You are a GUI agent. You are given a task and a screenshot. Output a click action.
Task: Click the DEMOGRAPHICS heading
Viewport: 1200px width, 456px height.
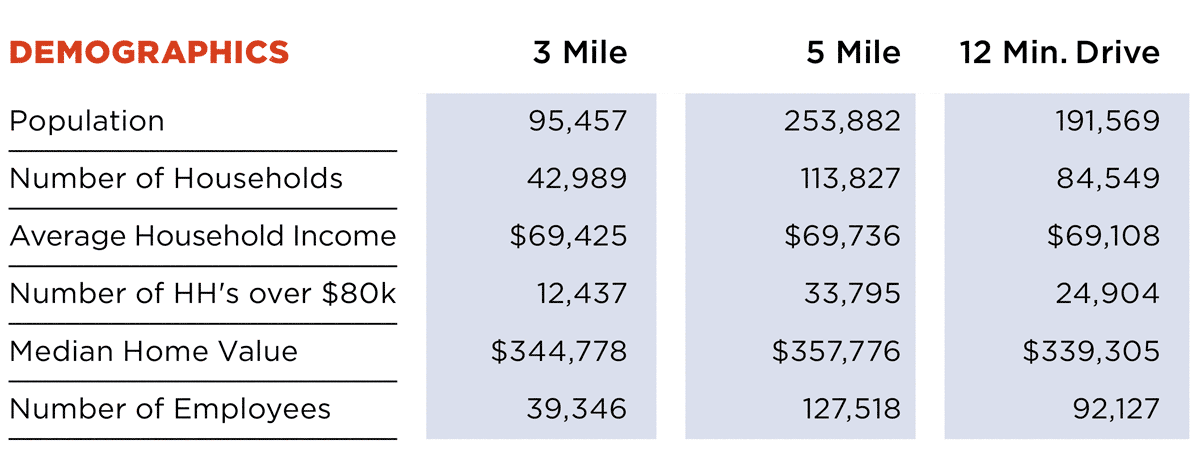click(149, 52)
